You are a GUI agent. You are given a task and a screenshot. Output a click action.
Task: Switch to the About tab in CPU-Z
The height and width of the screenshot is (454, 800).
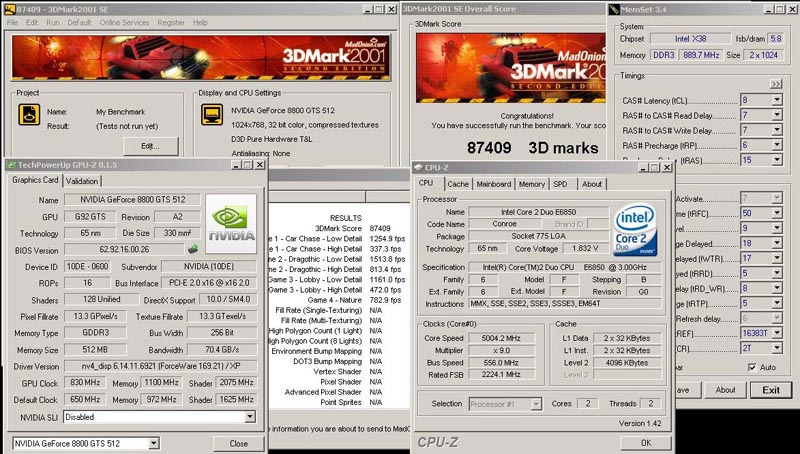(592, 184)
